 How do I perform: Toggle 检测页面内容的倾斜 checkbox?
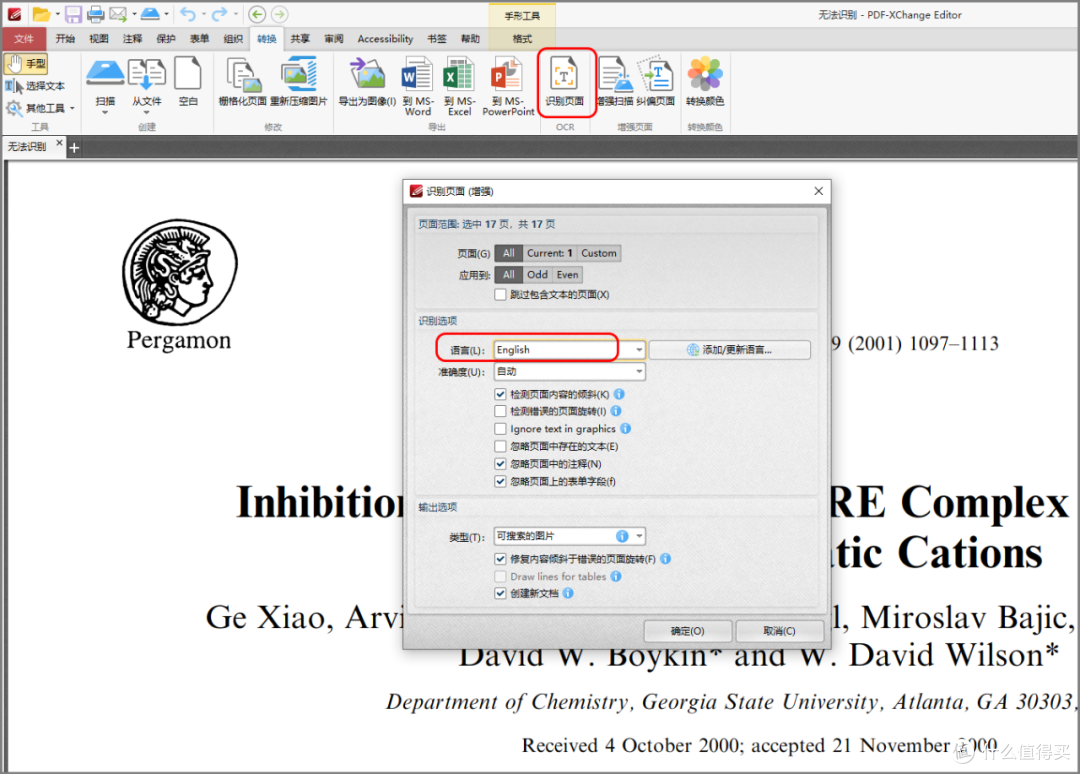[x=501, y=395]
